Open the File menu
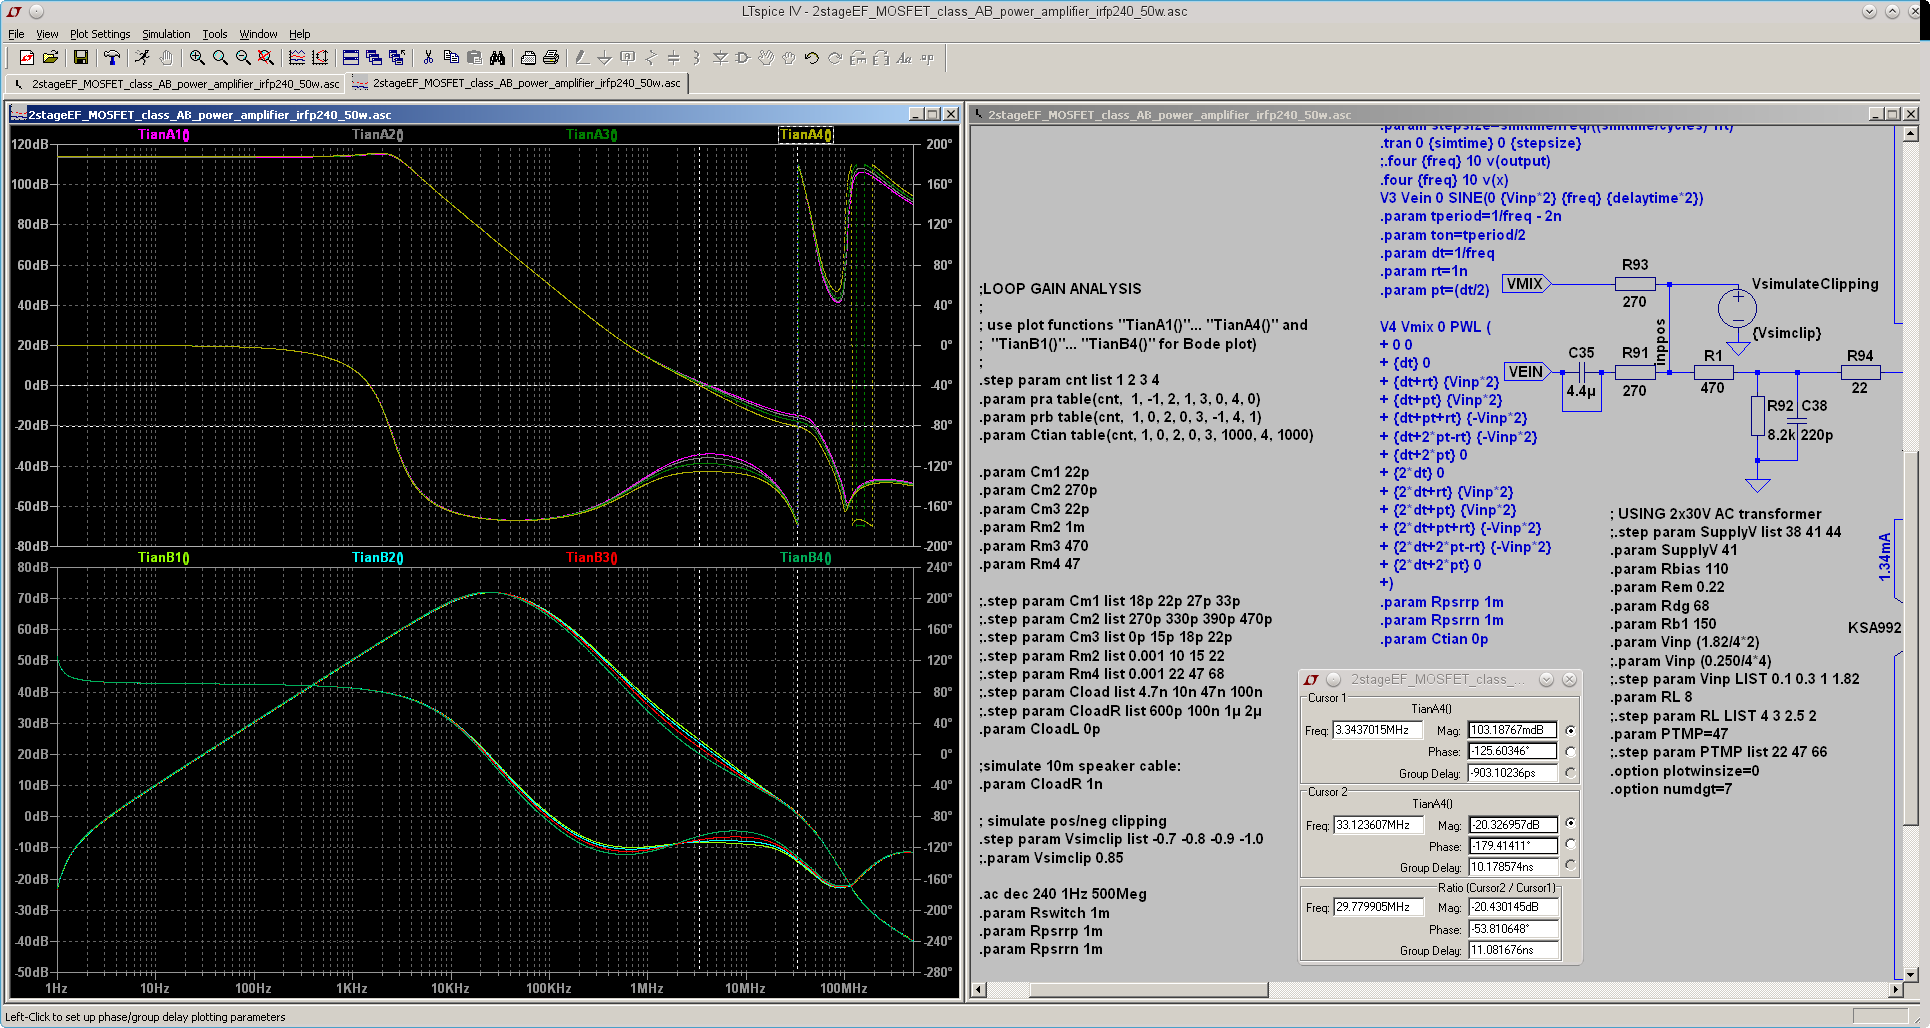The image size is (1930, 1028). pos(16,34)
